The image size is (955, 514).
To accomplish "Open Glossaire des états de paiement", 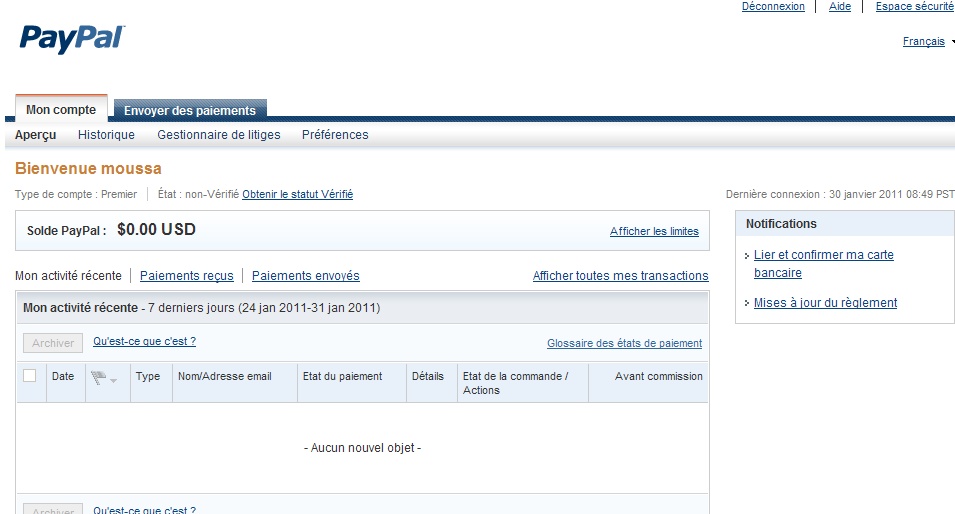I will point(624,343).
